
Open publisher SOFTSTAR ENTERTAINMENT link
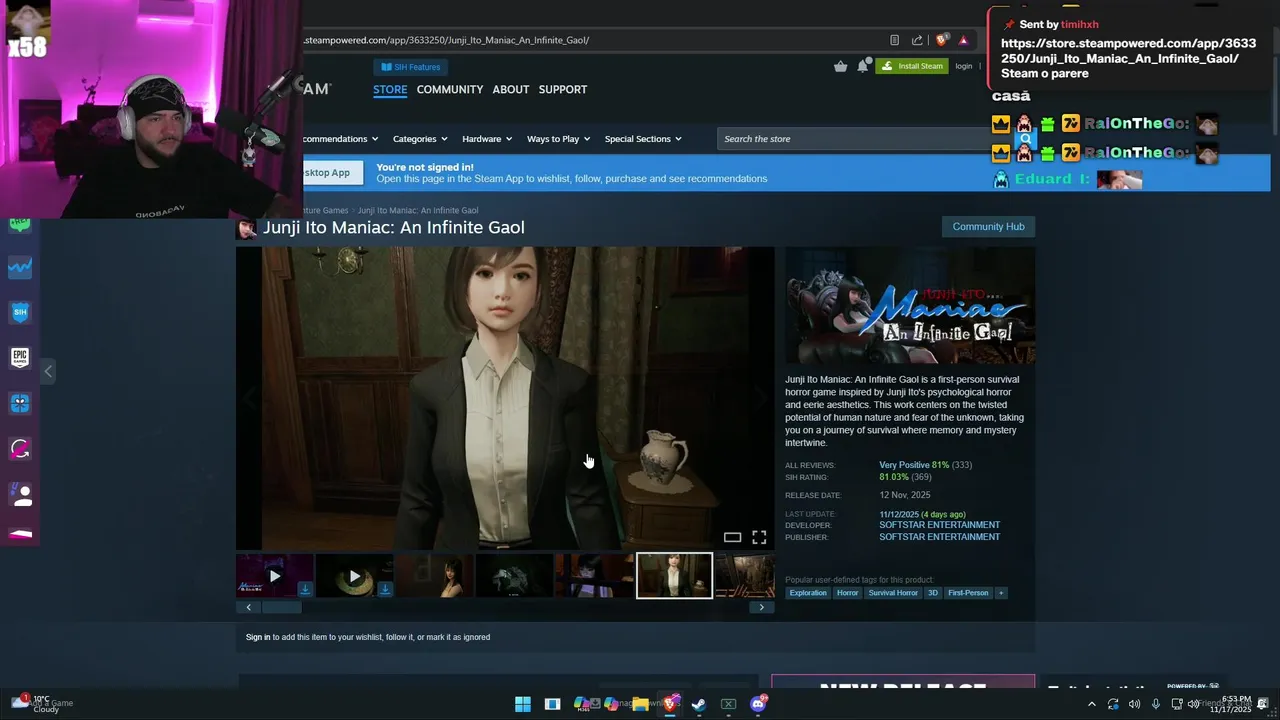click(939, 537)
